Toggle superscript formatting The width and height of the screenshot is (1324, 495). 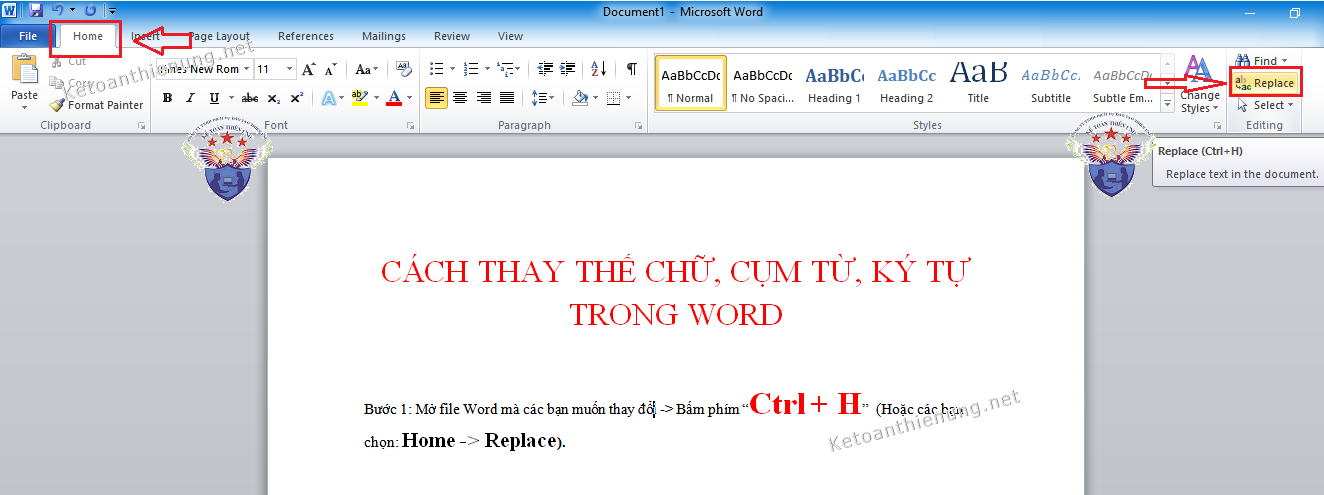pos(296,98)
